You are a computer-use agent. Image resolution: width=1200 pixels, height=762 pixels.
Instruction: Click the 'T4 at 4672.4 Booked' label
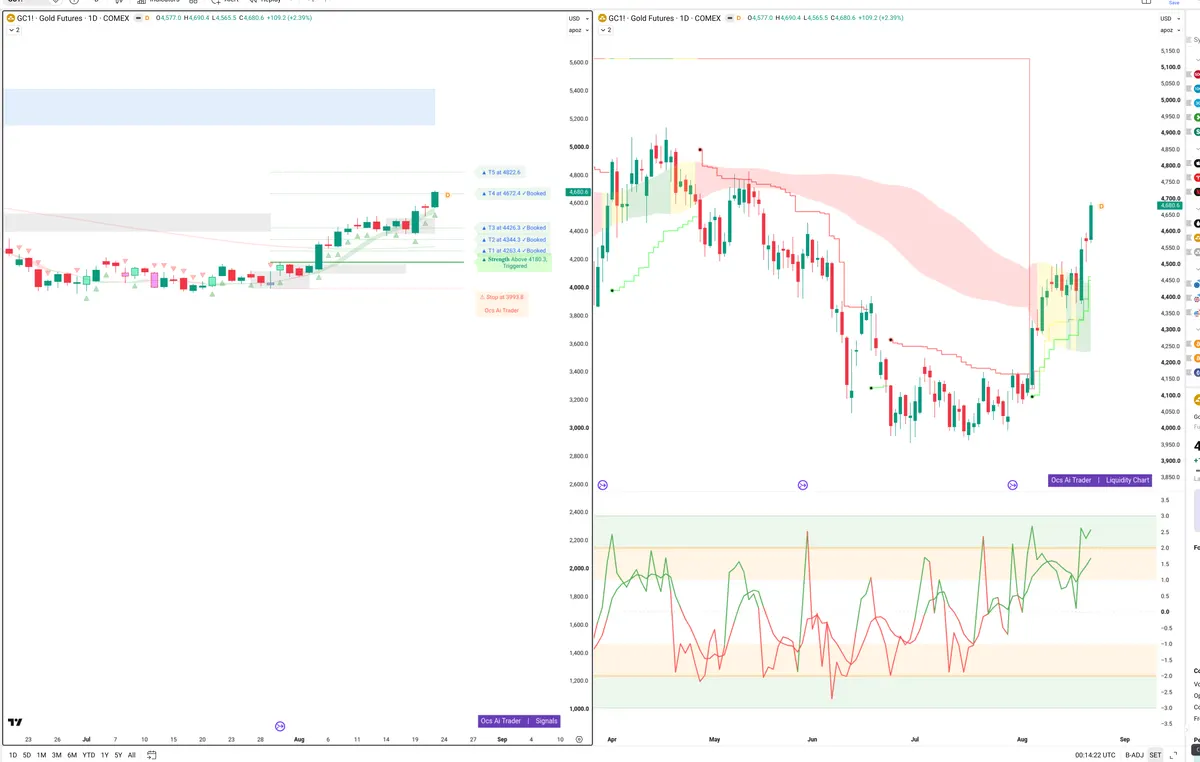coord(513,193)
